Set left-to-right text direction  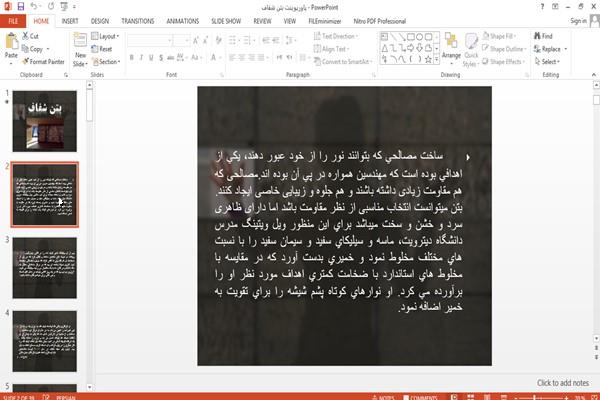279,57
